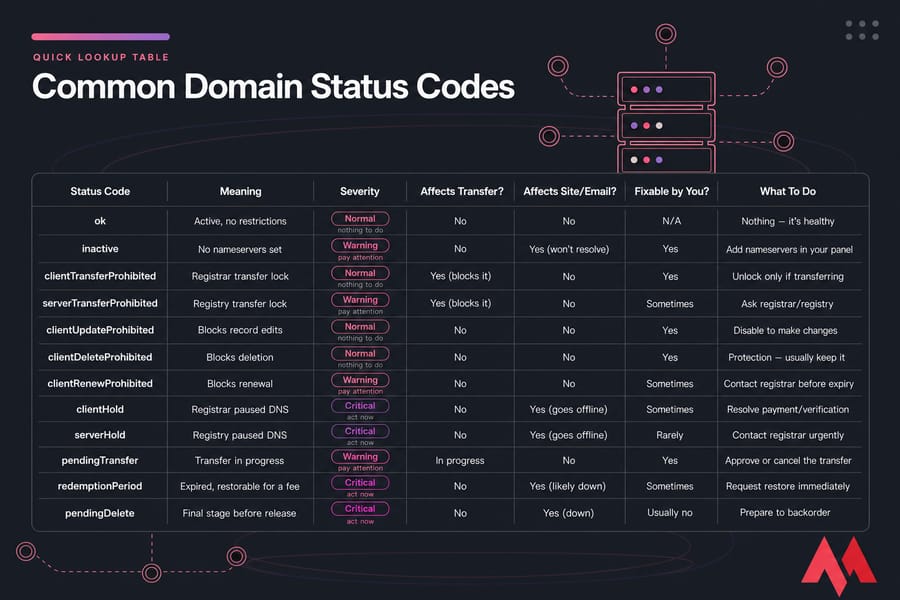This screenshot has width=900, height=600.
Task: Click "Registry paused DNS" meaning
Action: (240, 435)
